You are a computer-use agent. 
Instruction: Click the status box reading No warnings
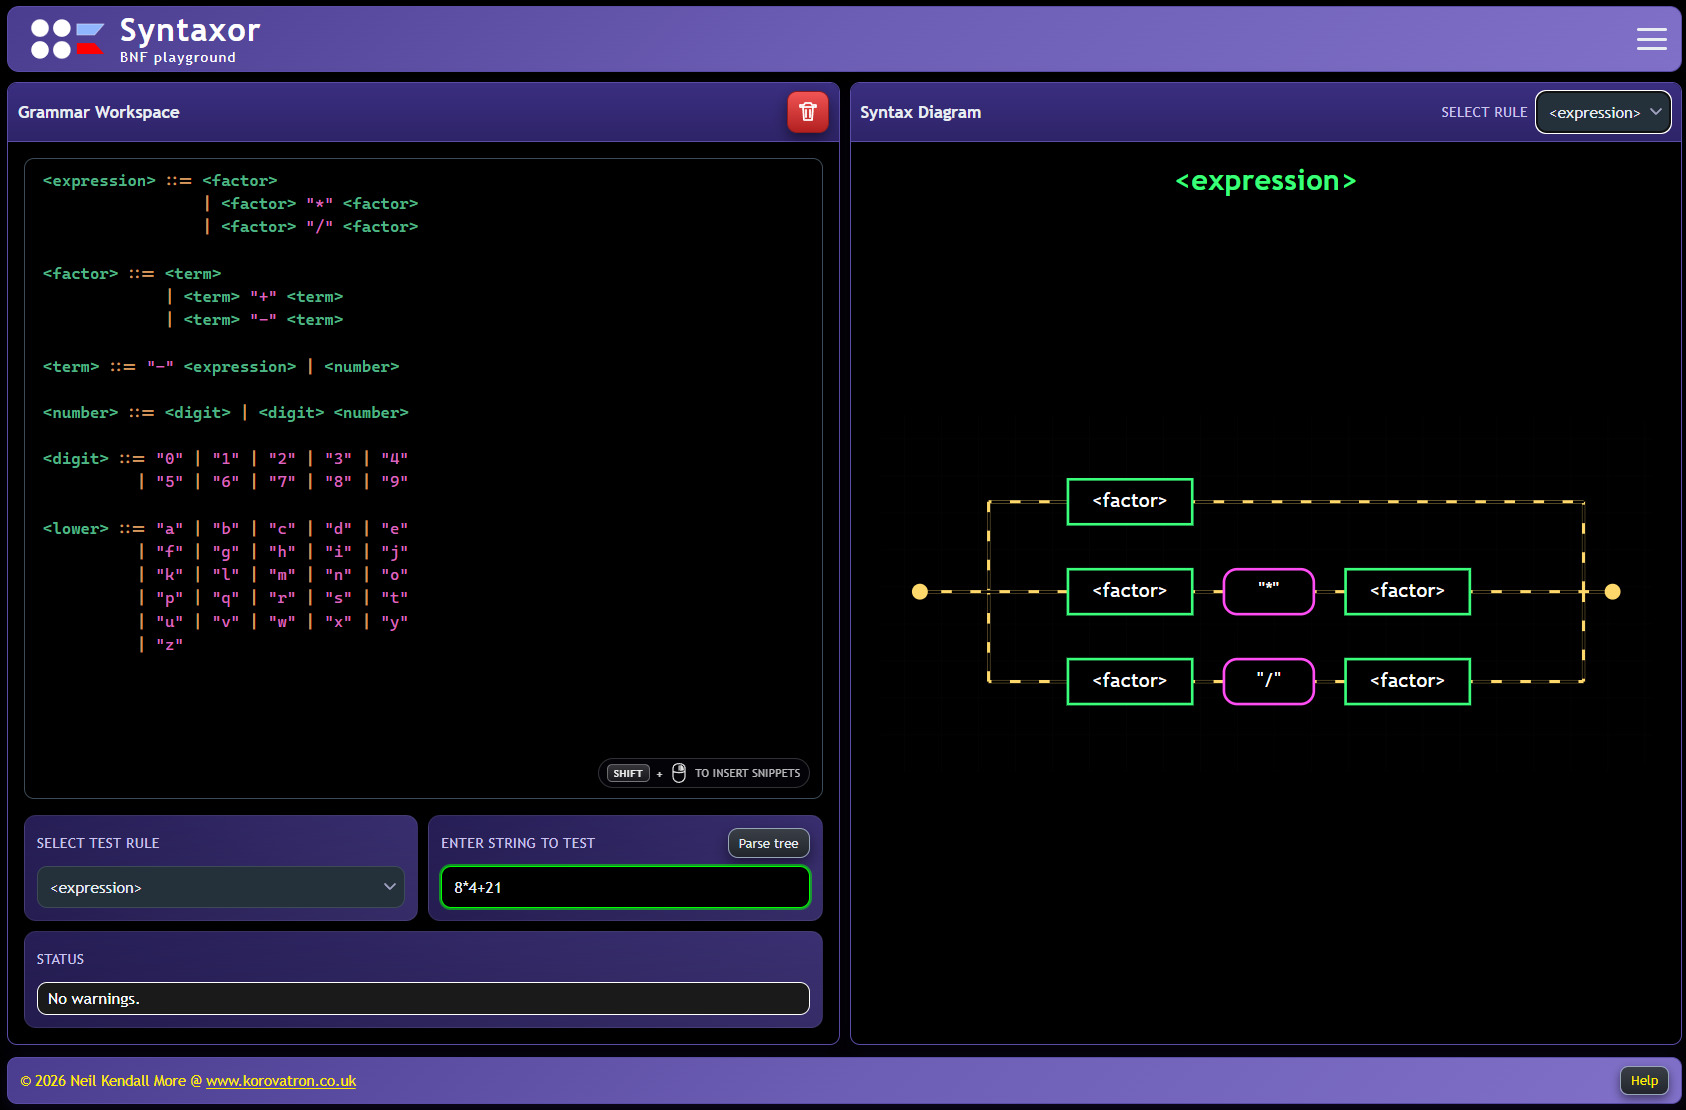pos(423,998)
